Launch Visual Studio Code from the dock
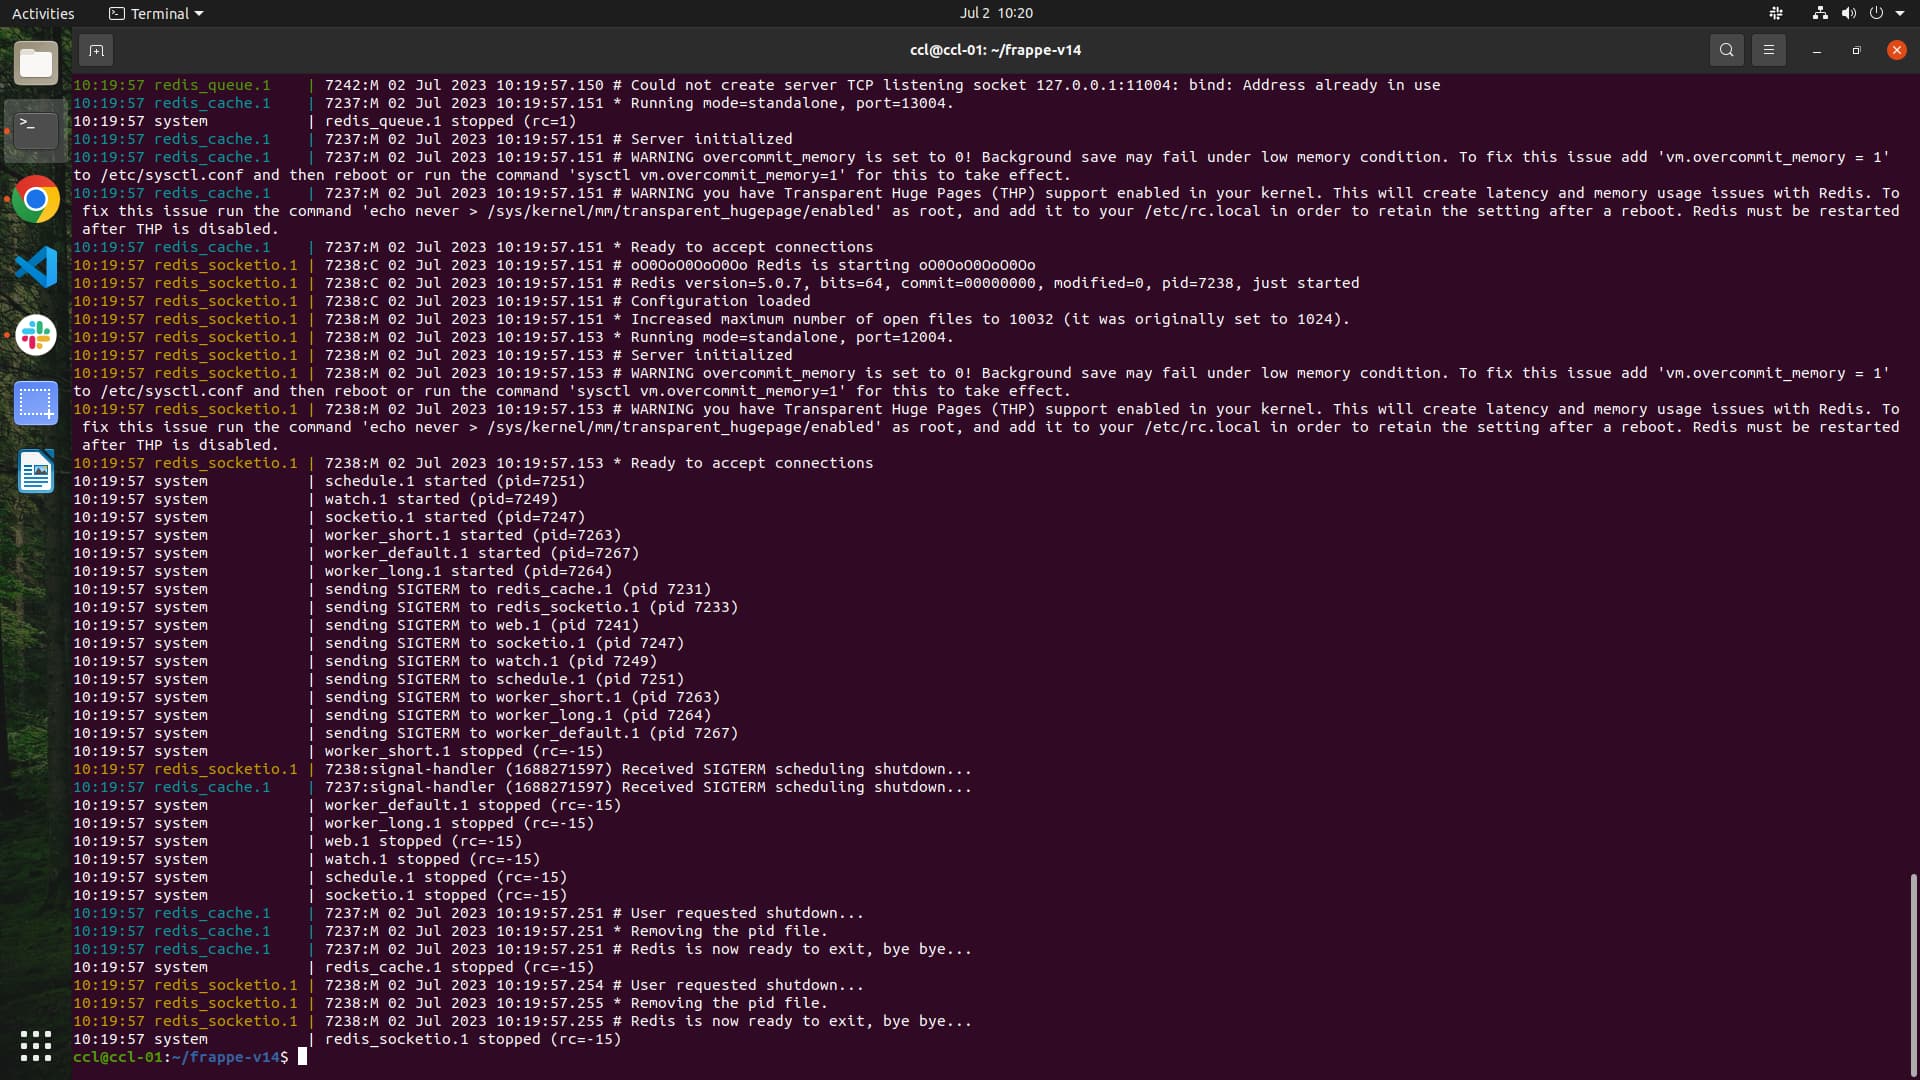The width and height of the screenshot is (1920, 1080). 36,267
